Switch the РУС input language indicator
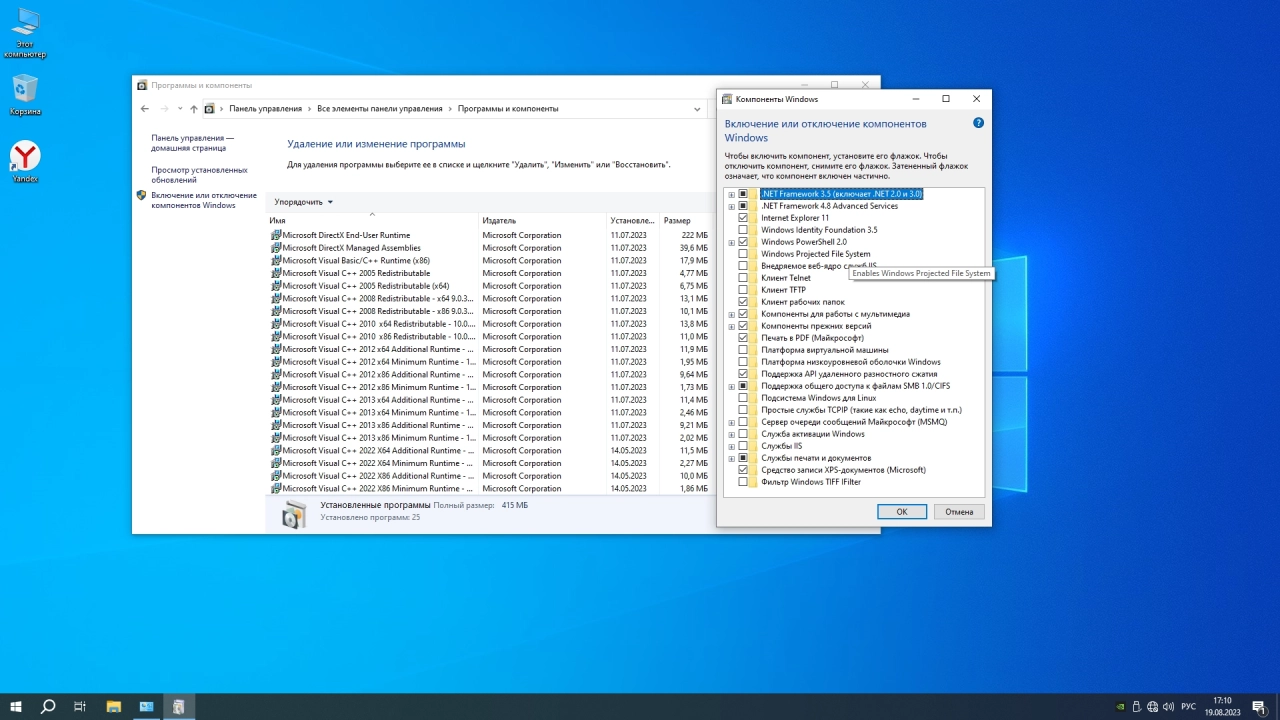This screenshot has height=720, width=1280. 1188,707
